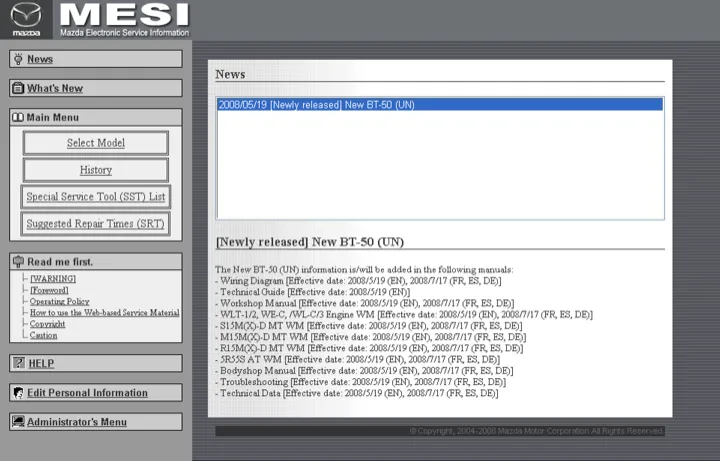Open How to use the Web-based Service Material

point(105,313)
